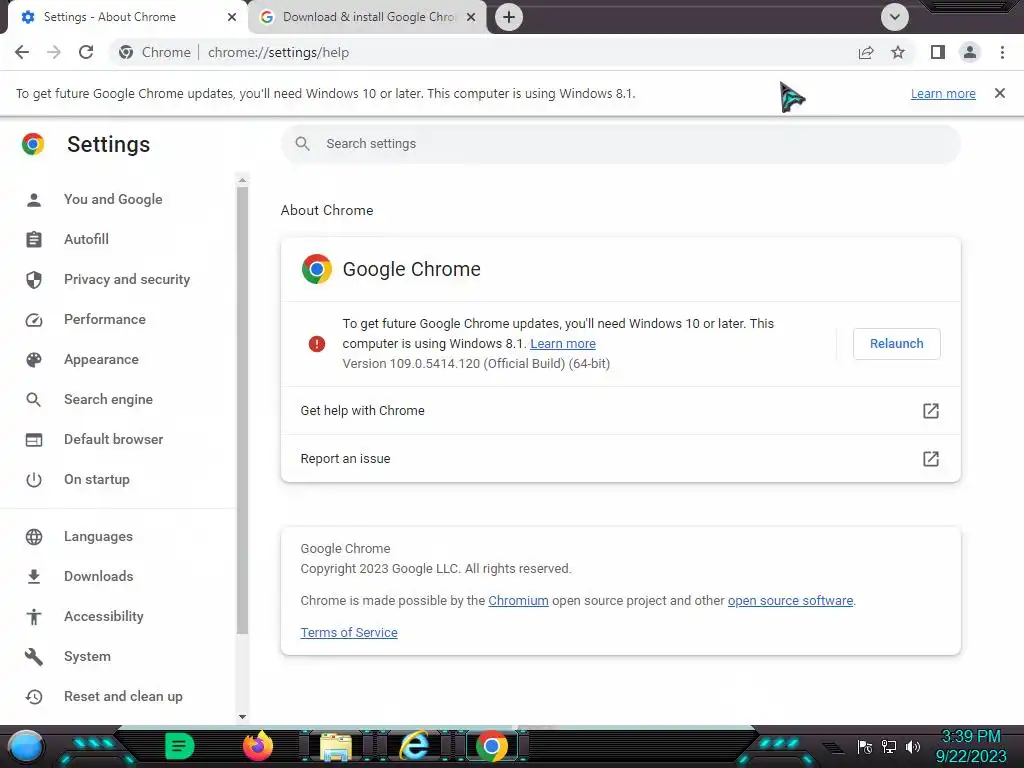Open the open source software link
Screen dimensions: 1024x768
tap(790, 600)
